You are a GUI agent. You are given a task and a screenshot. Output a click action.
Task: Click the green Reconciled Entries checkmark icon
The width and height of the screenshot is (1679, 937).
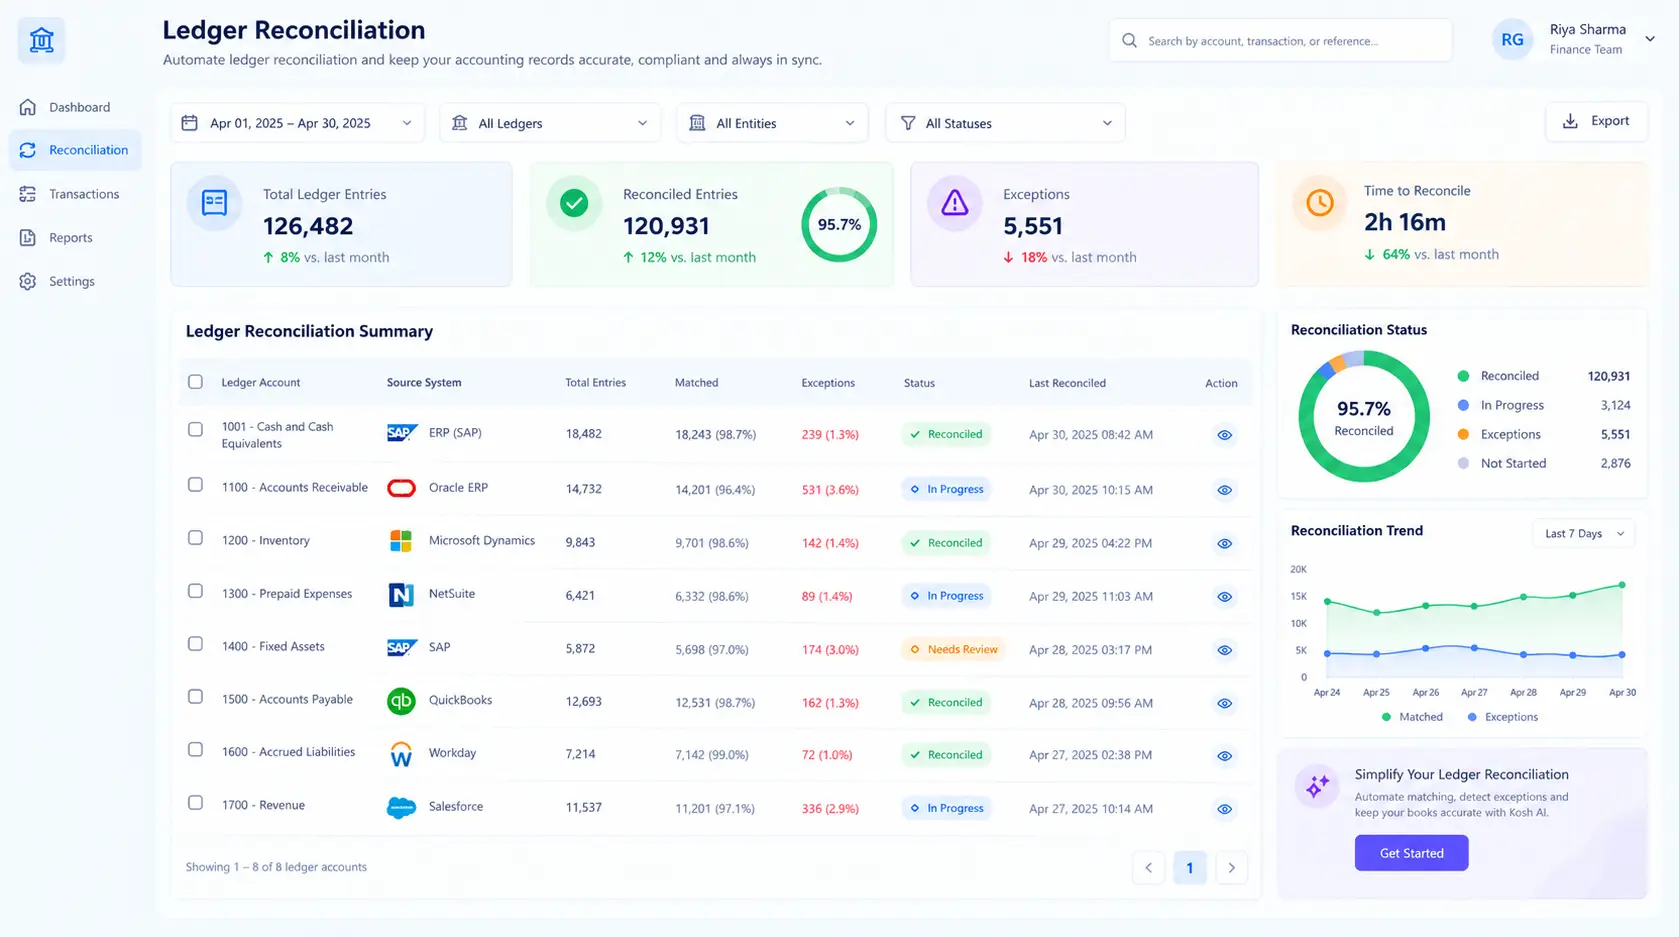[574, 203]
